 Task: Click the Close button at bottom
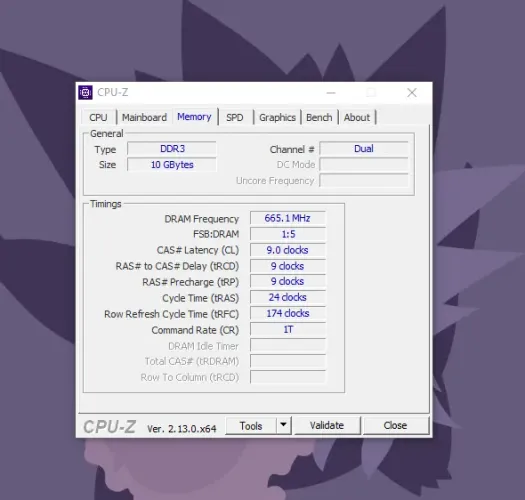(395, 426)
